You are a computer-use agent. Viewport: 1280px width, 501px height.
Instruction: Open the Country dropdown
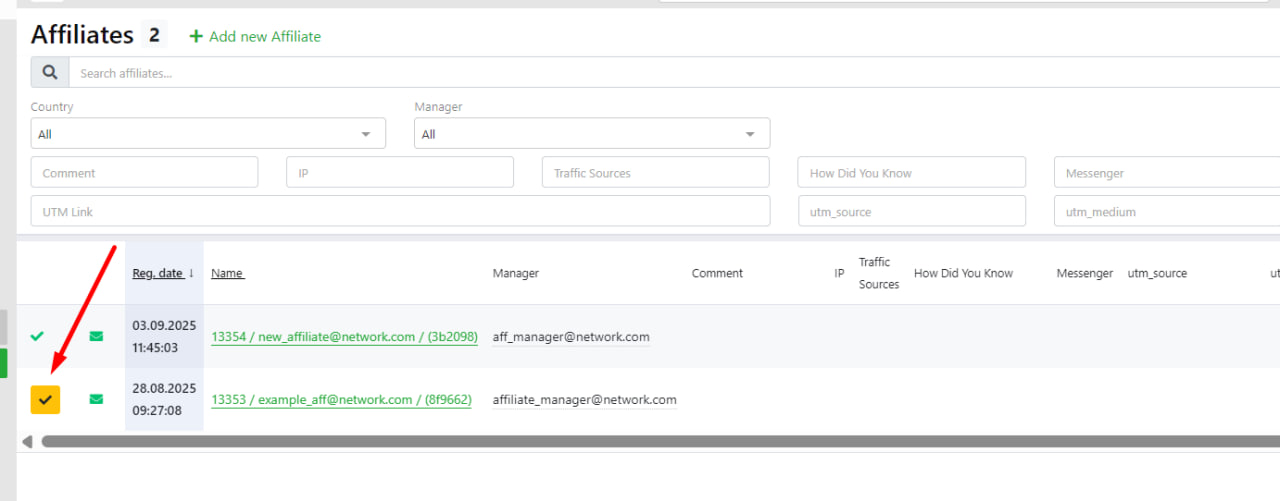[208, 134]
